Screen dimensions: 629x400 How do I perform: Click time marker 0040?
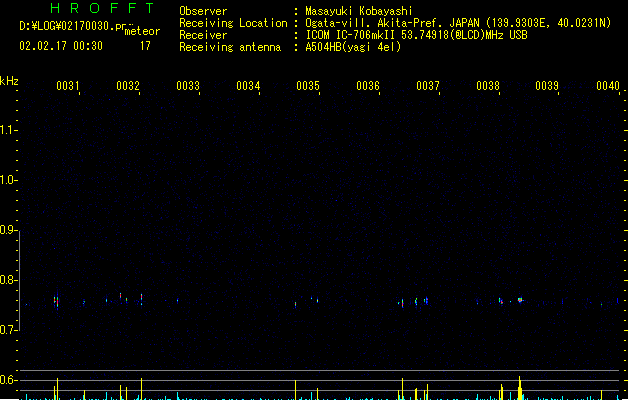pos(608,86)
